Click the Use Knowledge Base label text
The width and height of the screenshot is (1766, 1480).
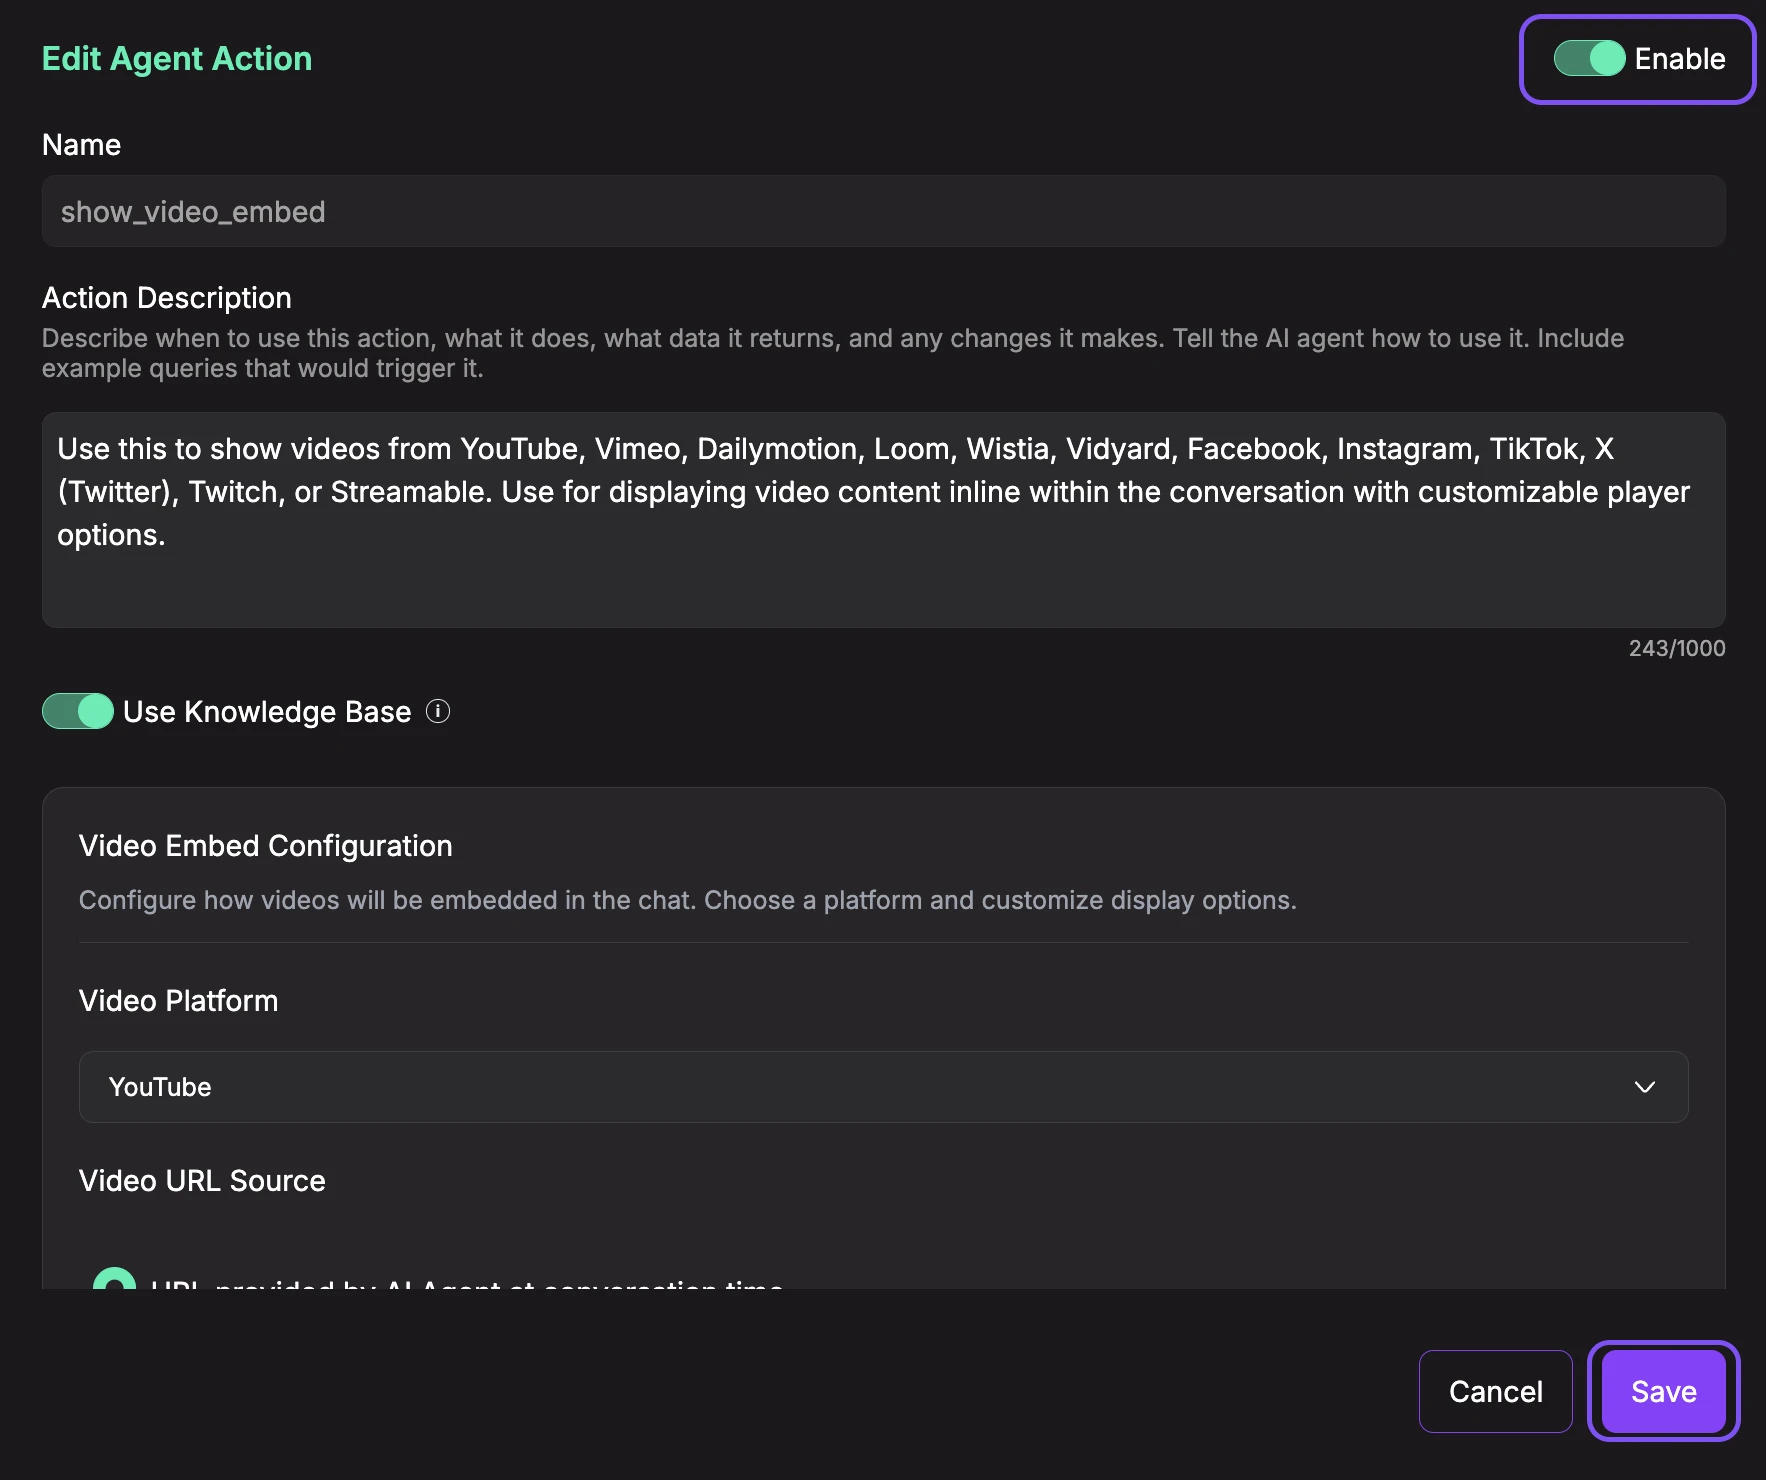(x=267, y=712)
